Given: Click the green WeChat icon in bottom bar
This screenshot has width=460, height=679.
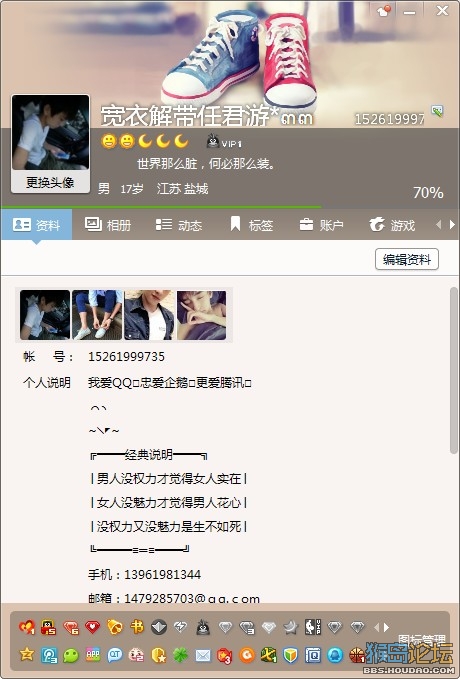Looking at the screenshot, I should (x=71, y=655).
